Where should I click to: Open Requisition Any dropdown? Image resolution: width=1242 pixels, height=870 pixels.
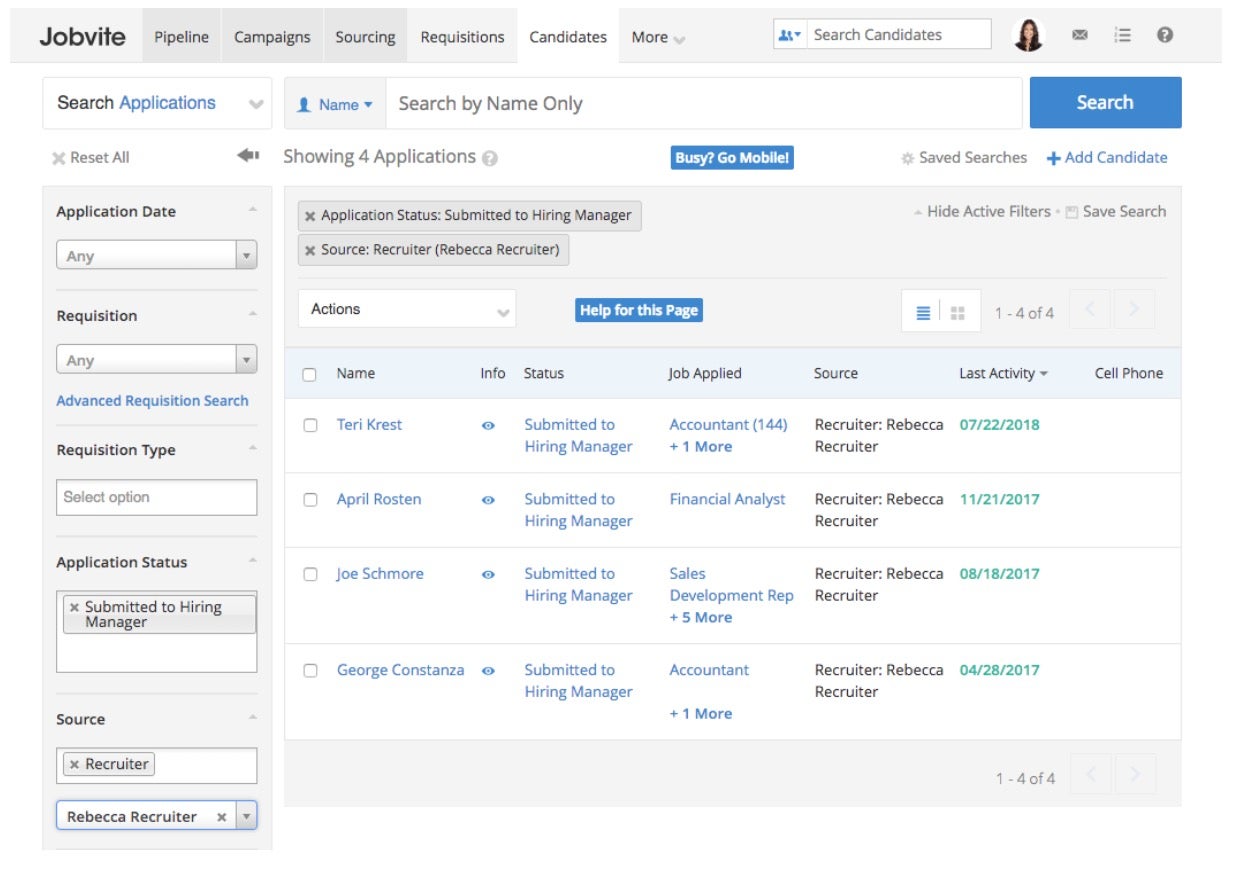click(157, 360)
